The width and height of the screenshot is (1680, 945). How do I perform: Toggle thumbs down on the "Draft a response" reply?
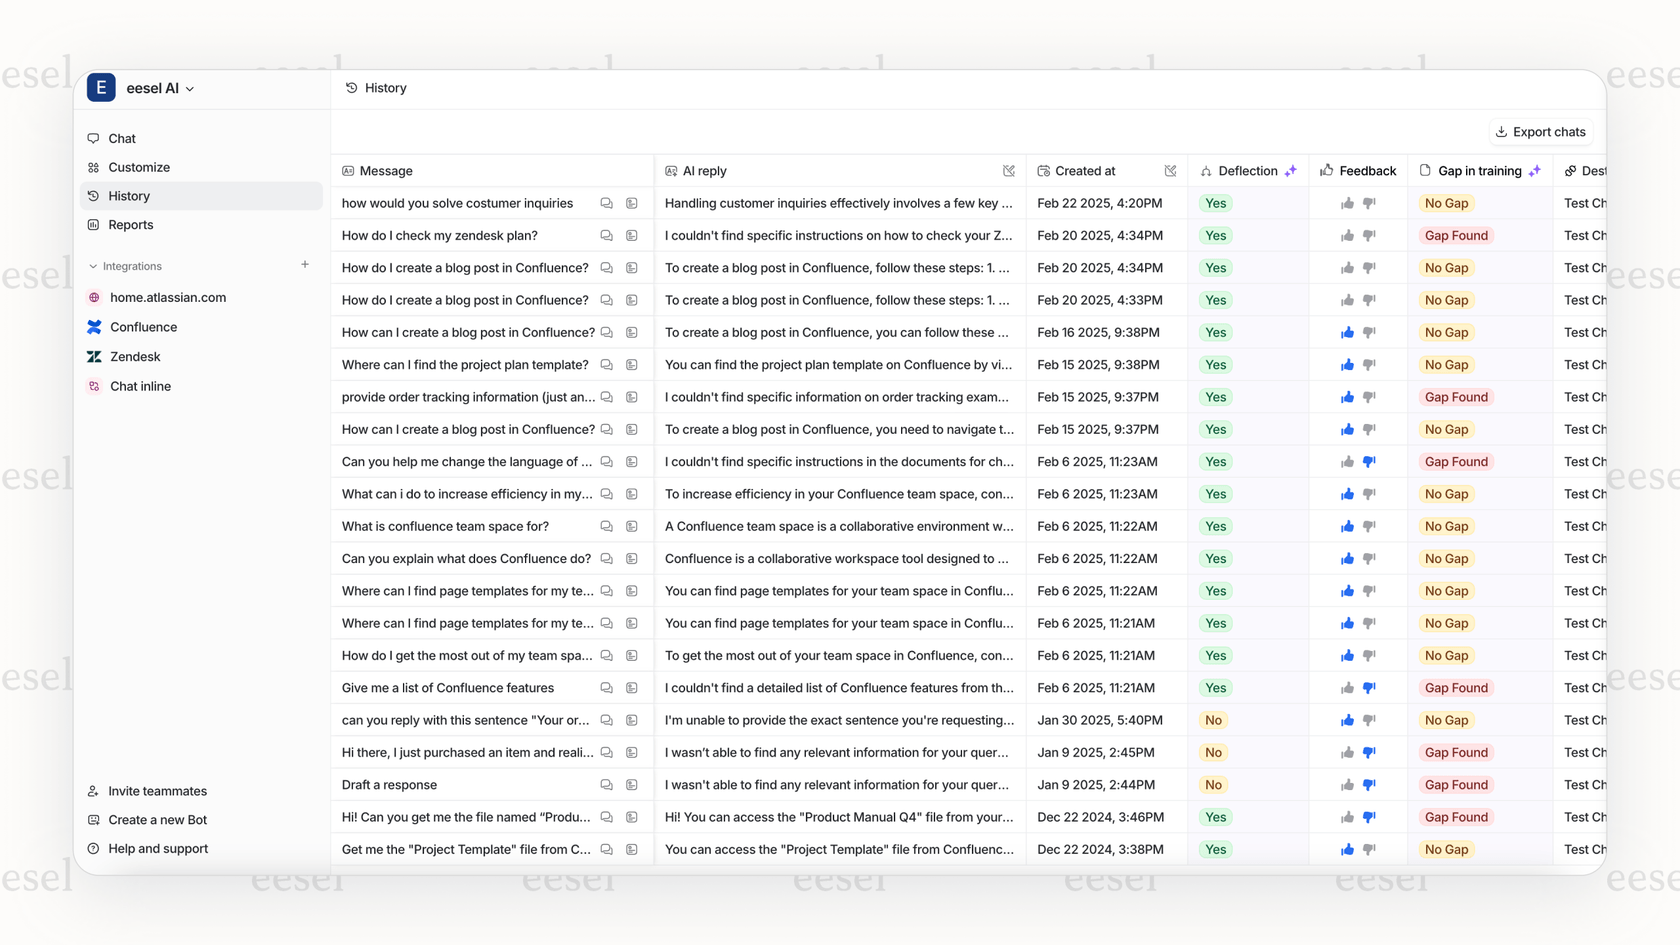(x=1369, y=785)
